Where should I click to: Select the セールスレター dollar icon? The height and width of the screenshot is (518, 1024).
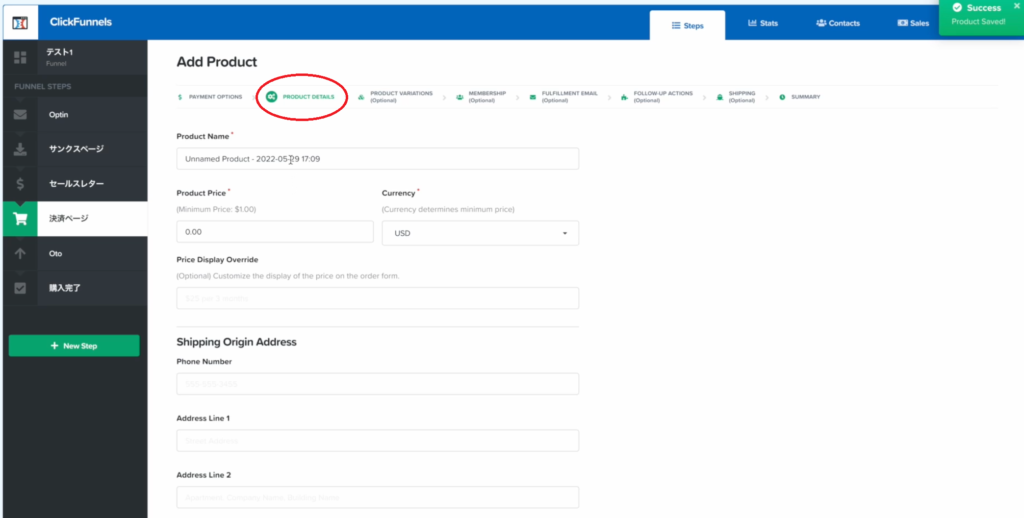pyautogui.click(x=20, y=184)
